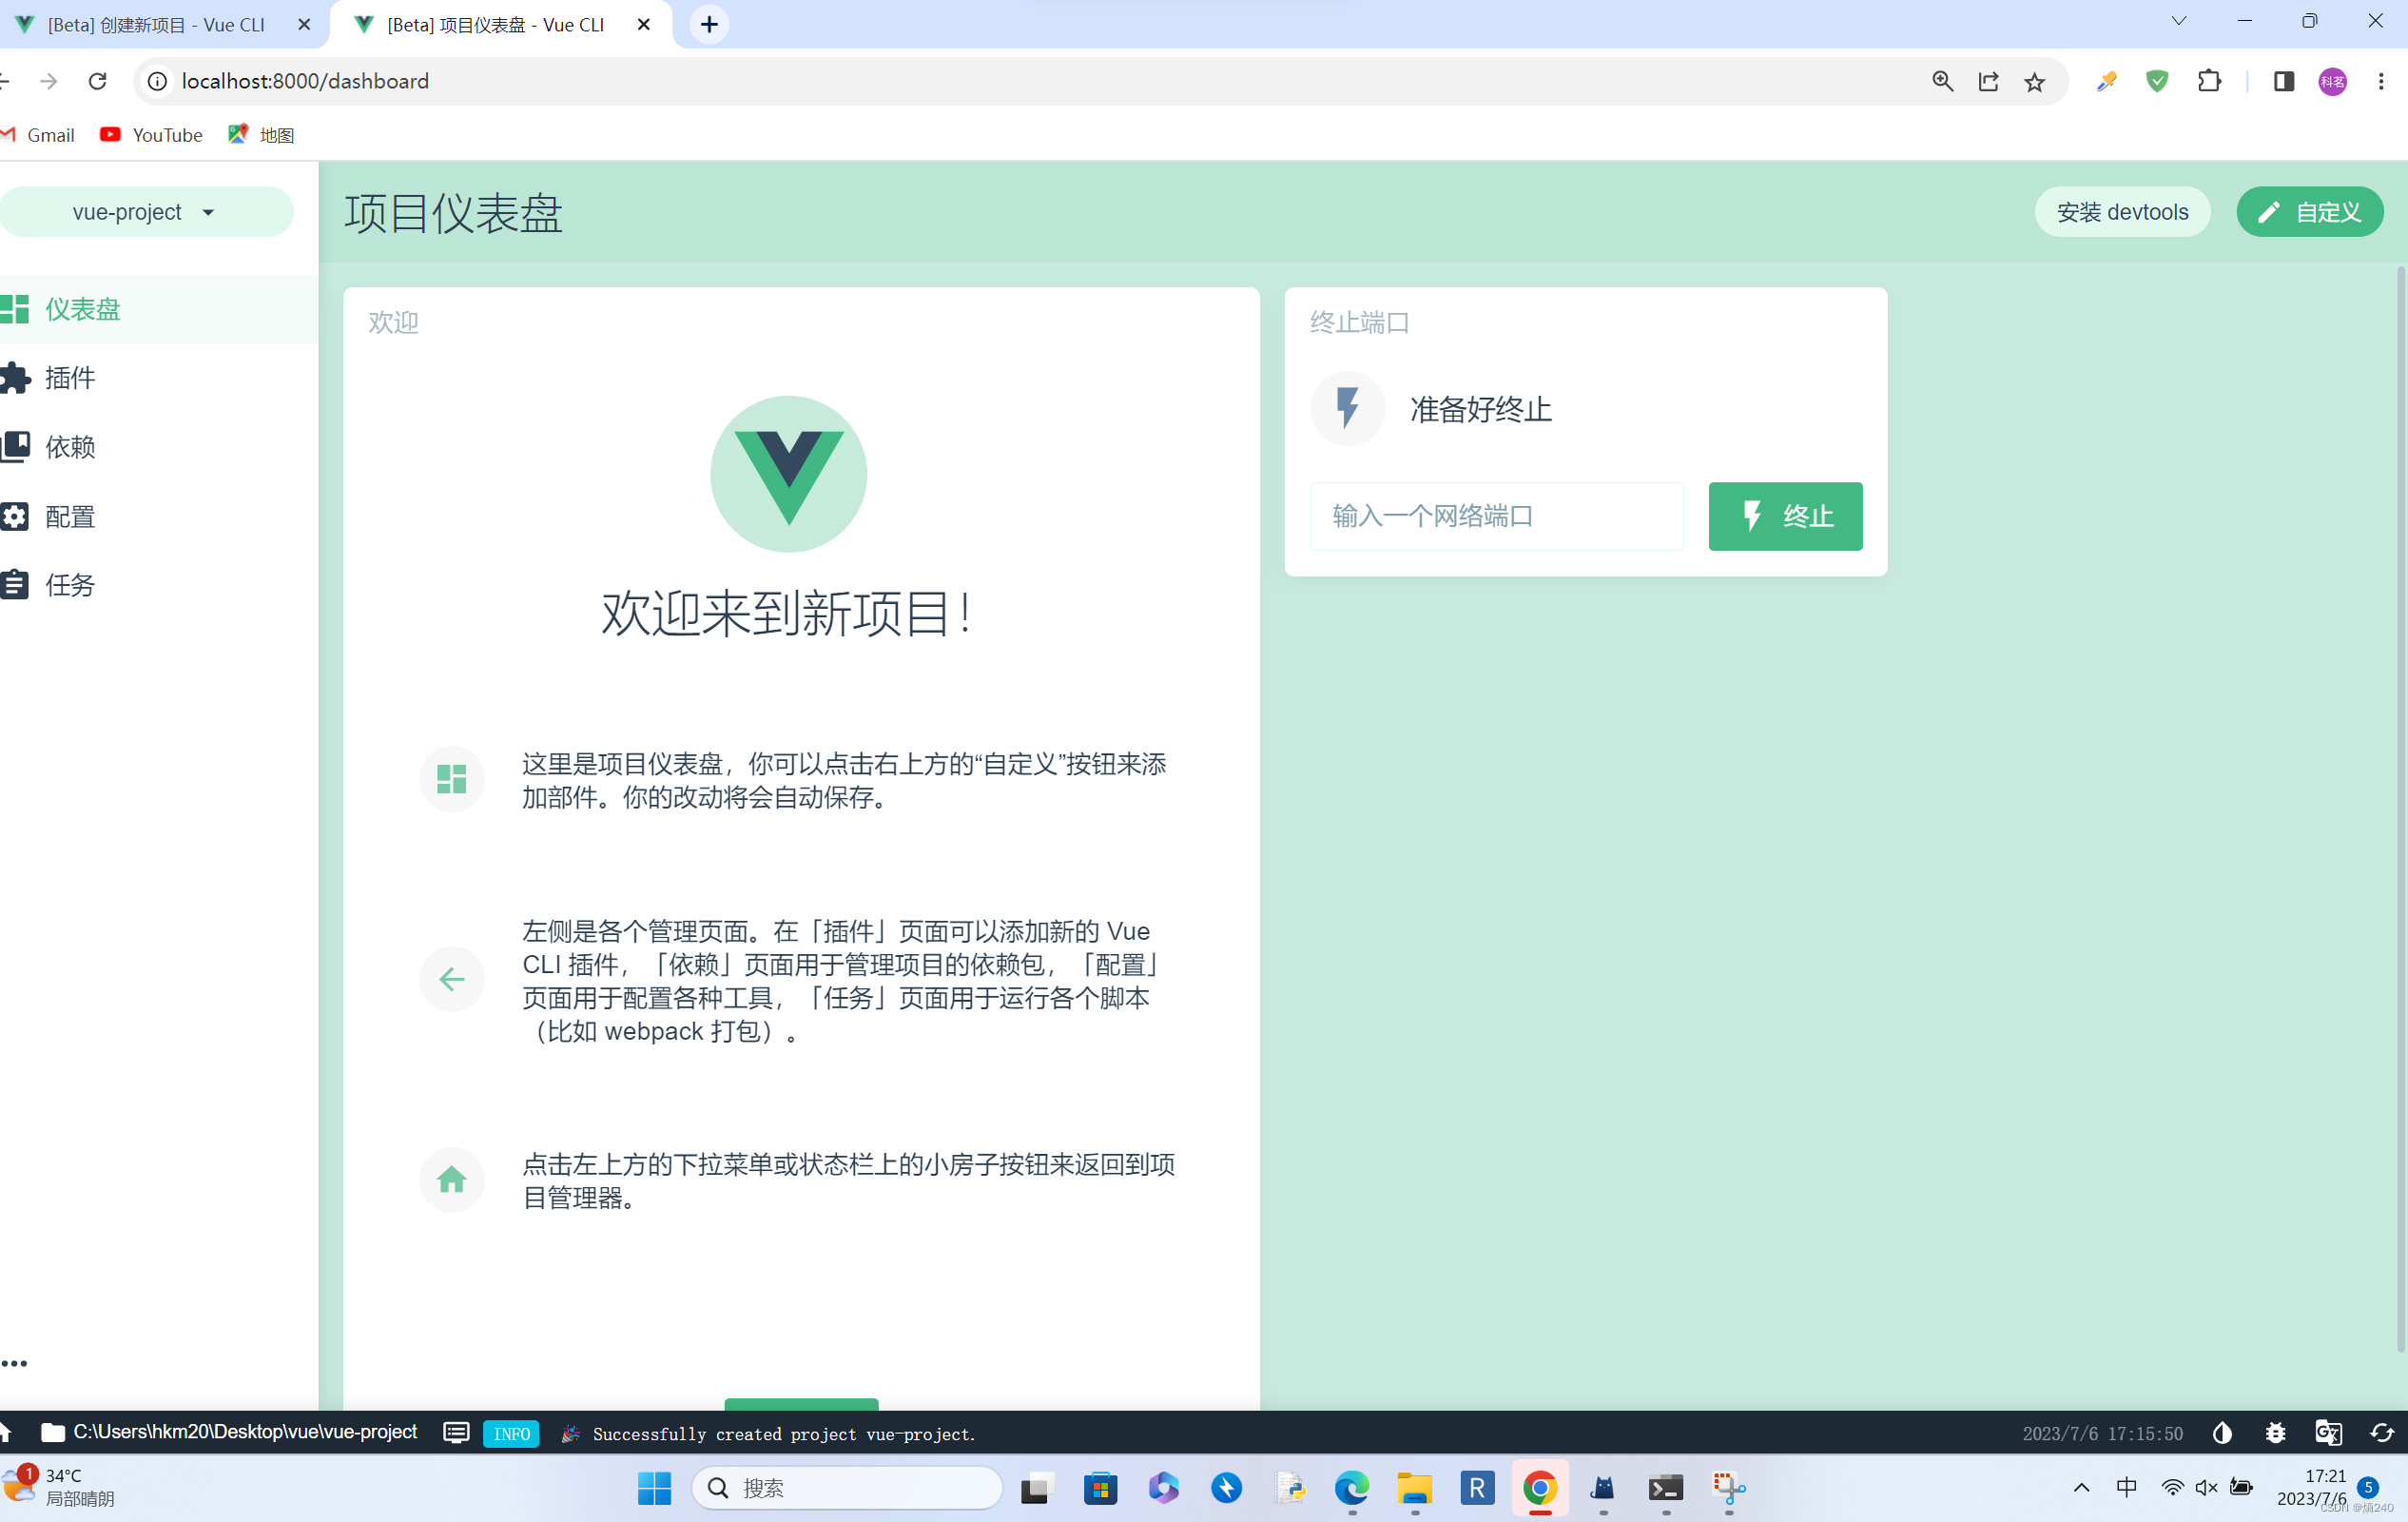
Task: Click the share page icon in address bar
Action: pyautogui.click(x=1988, y=81)
